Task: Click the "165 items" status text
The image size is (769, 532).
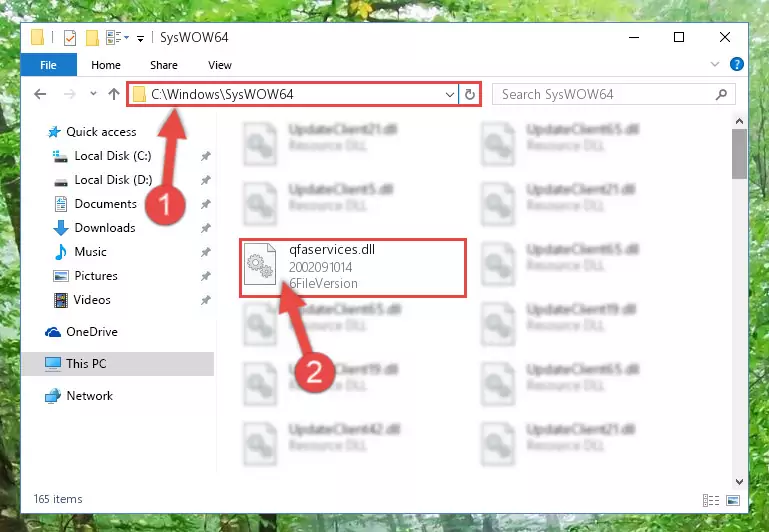Action: pyautogui.click(x=58, y=499)
